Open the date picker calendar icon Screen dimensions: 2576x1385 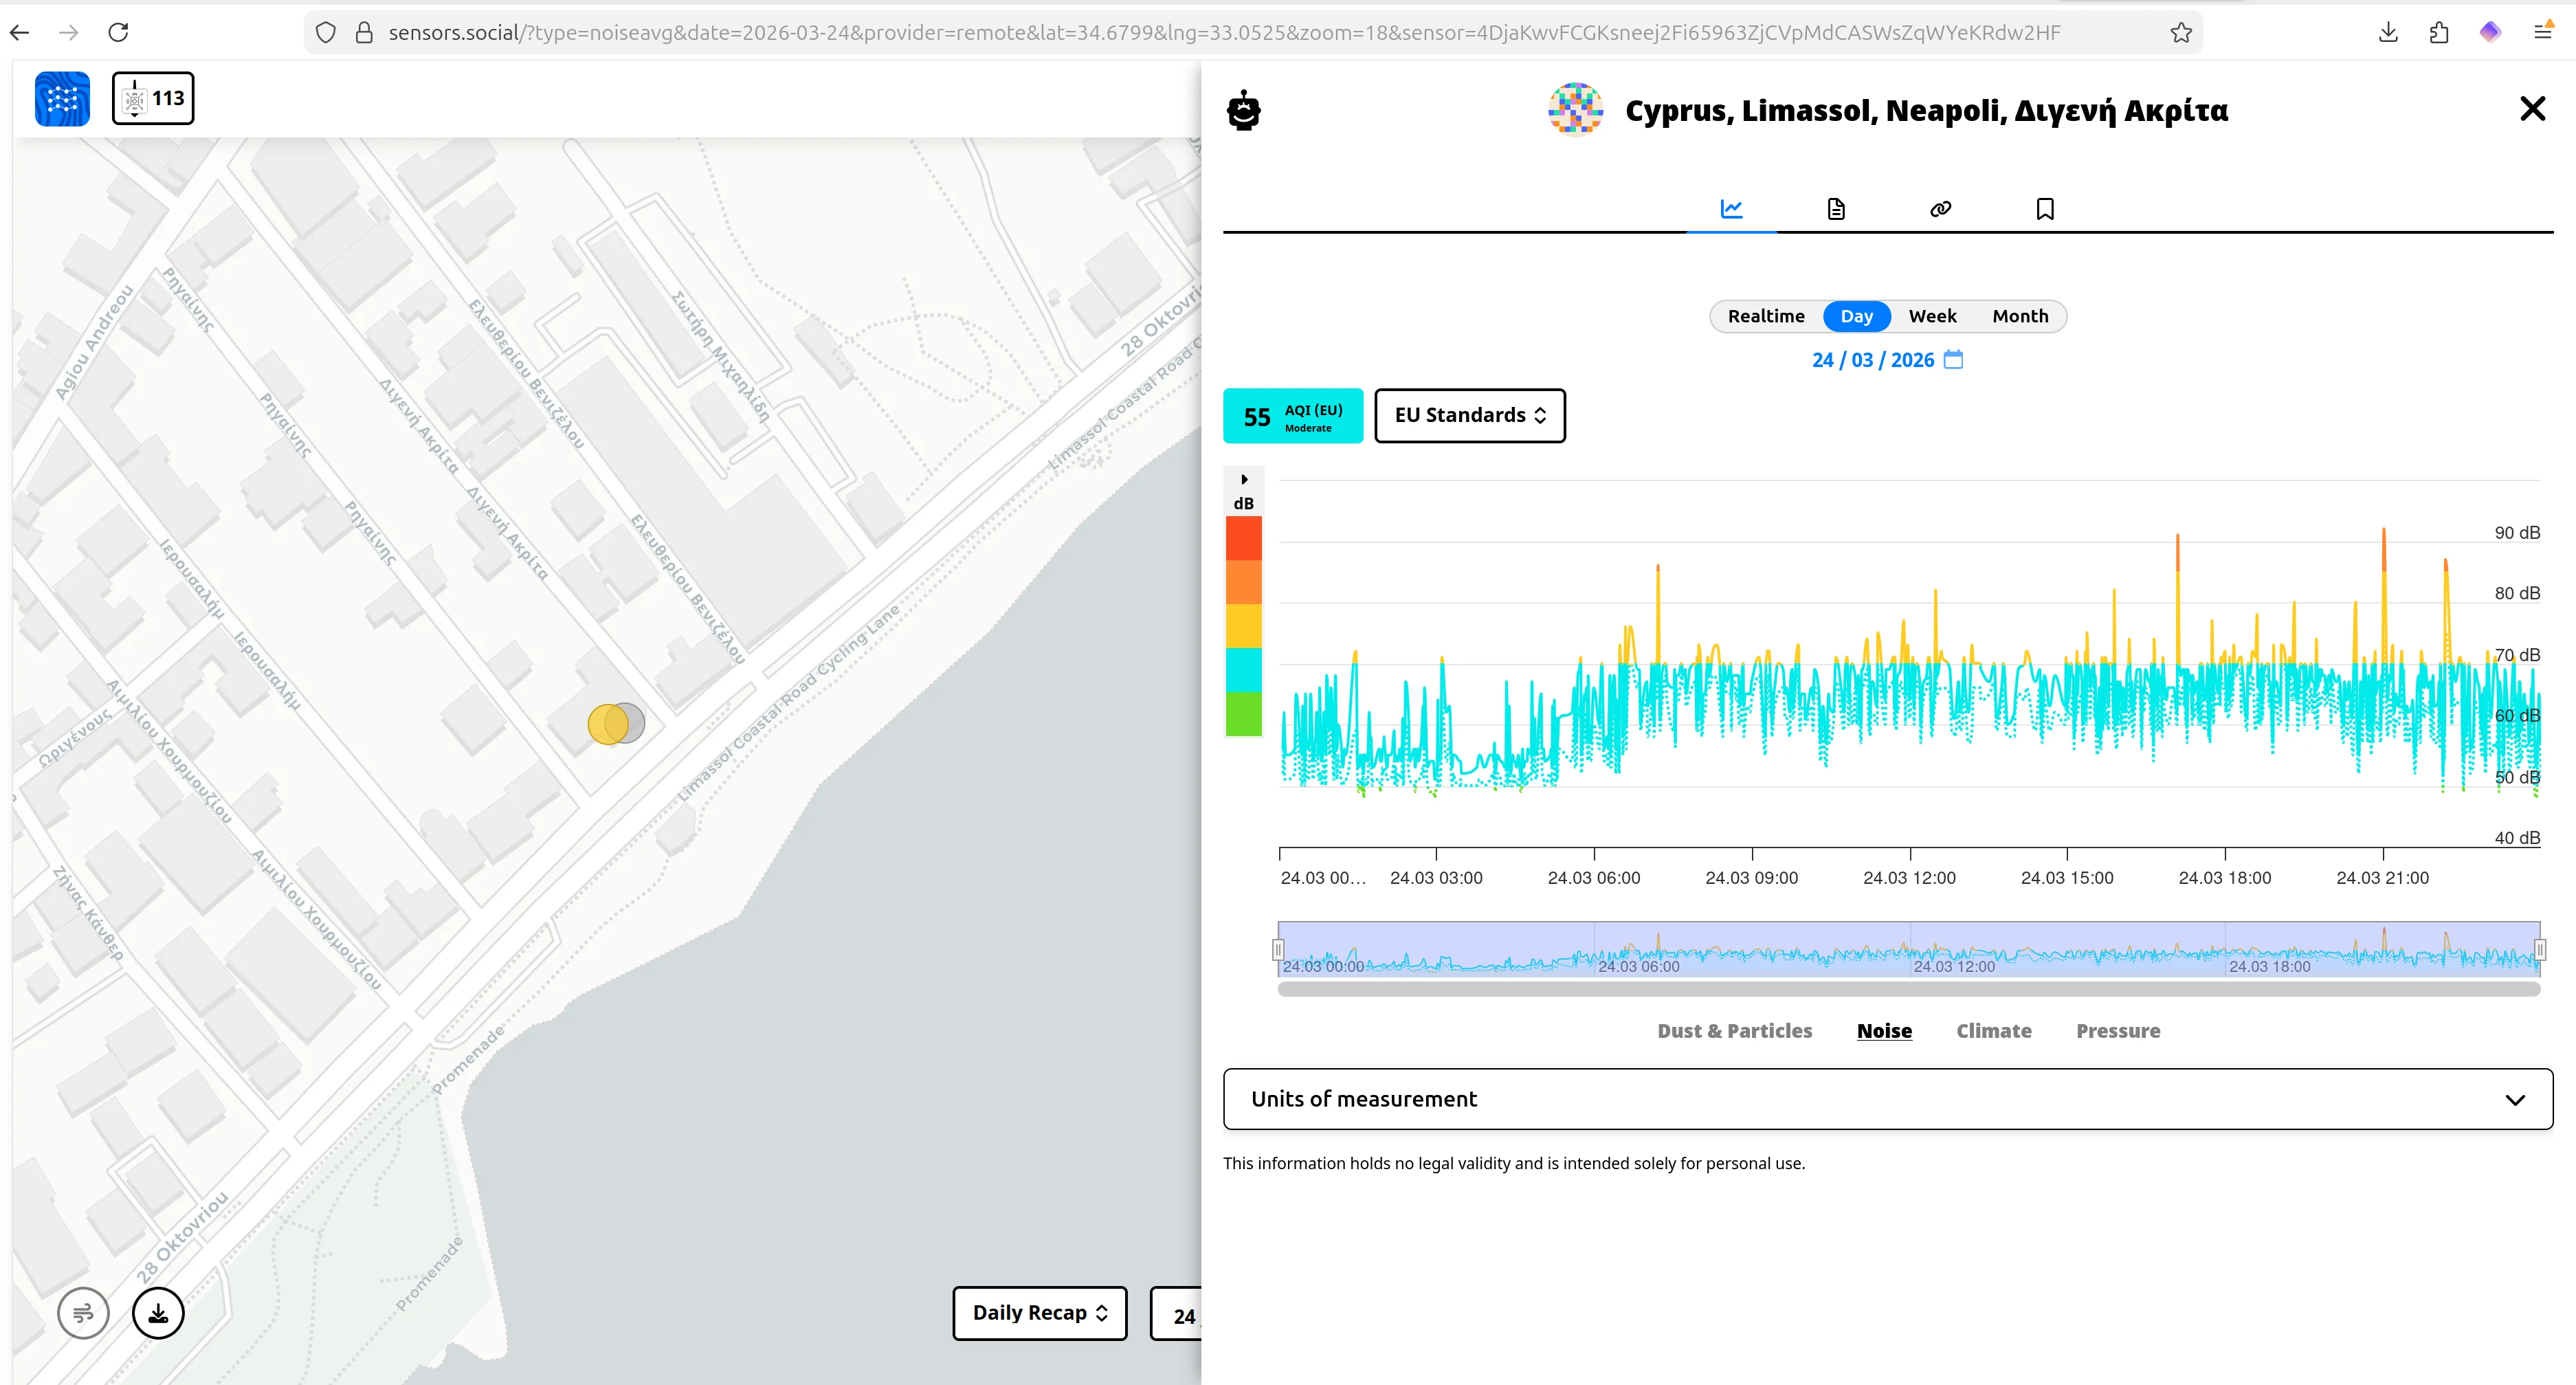[1954, 360]
